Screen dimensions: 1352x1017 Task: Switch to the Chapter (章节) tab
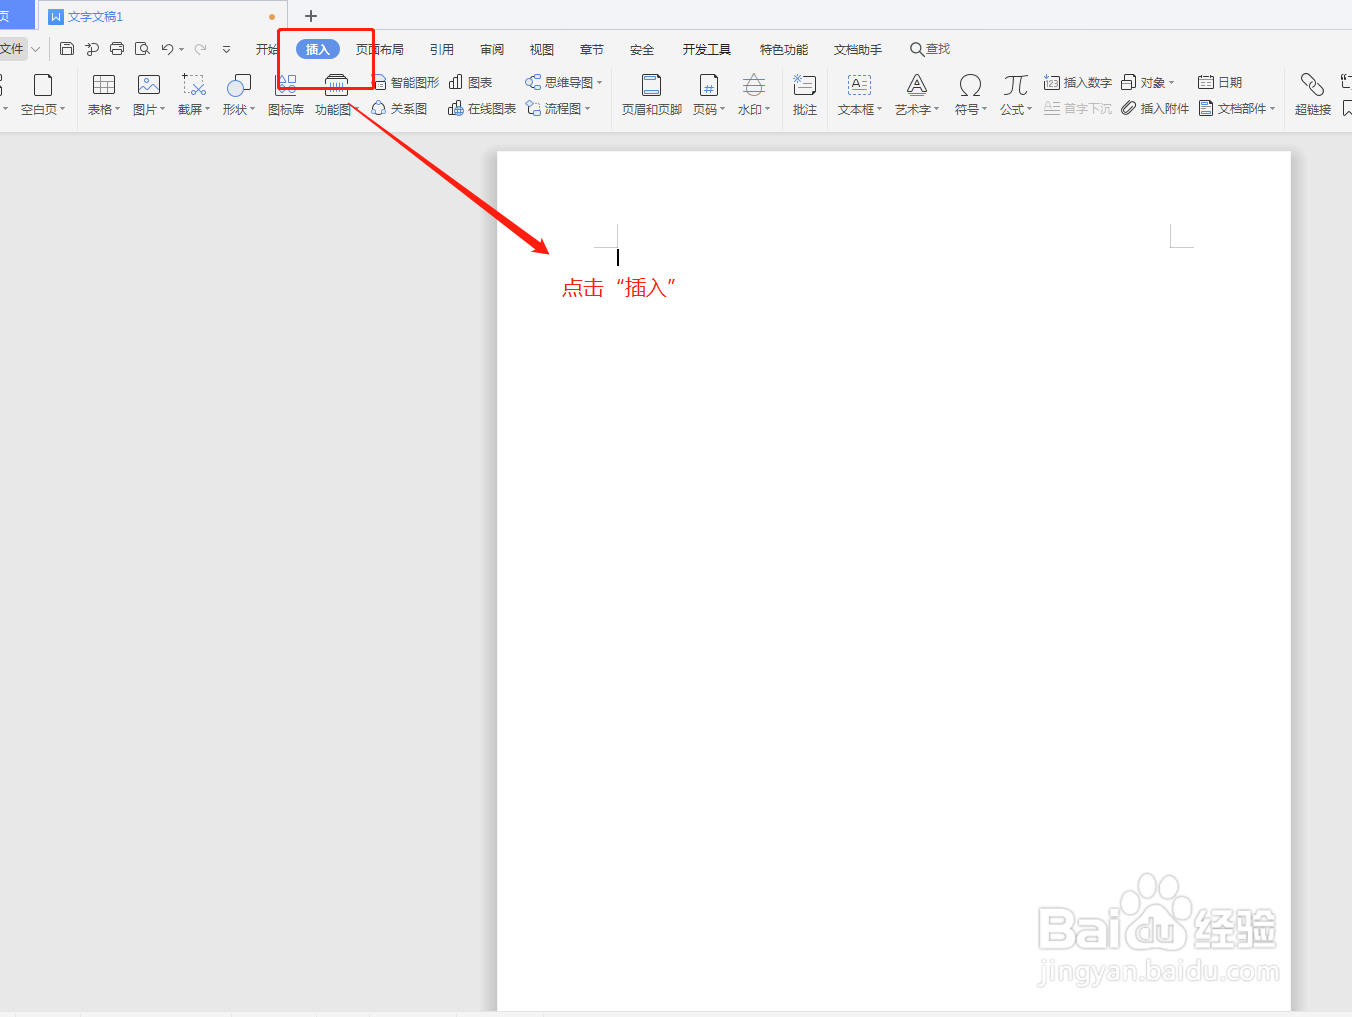(592, 49)
